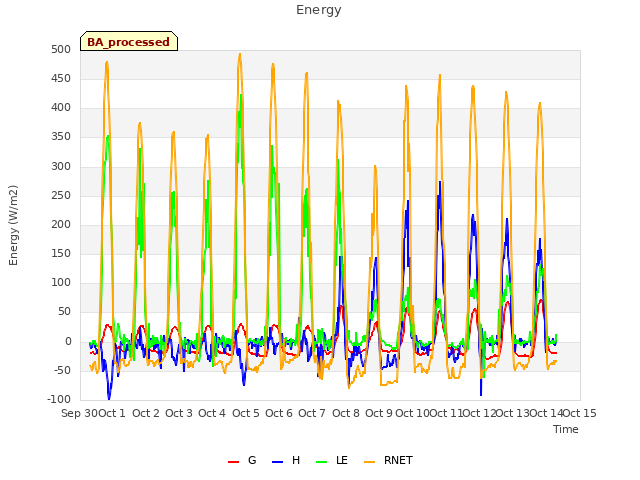Click the 250 y-axis value
The width and height of the screenshot is (640, 480).
coord(61,195)
